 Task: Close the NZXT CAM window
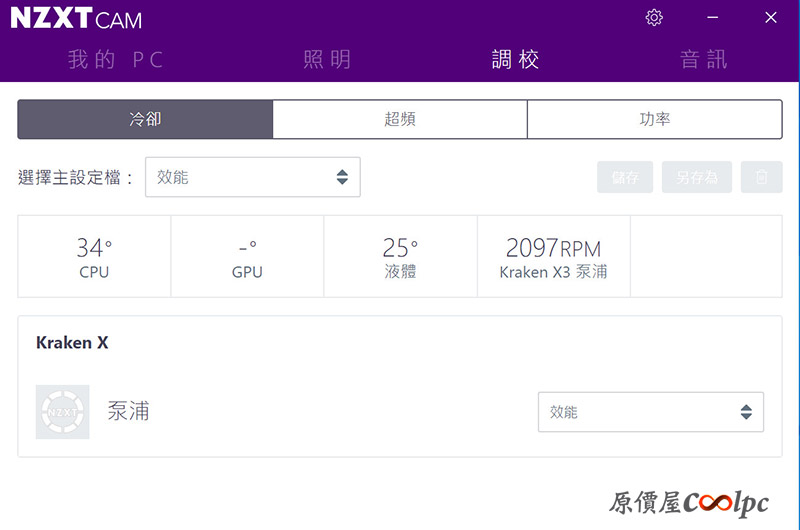(x=770, y=18)
